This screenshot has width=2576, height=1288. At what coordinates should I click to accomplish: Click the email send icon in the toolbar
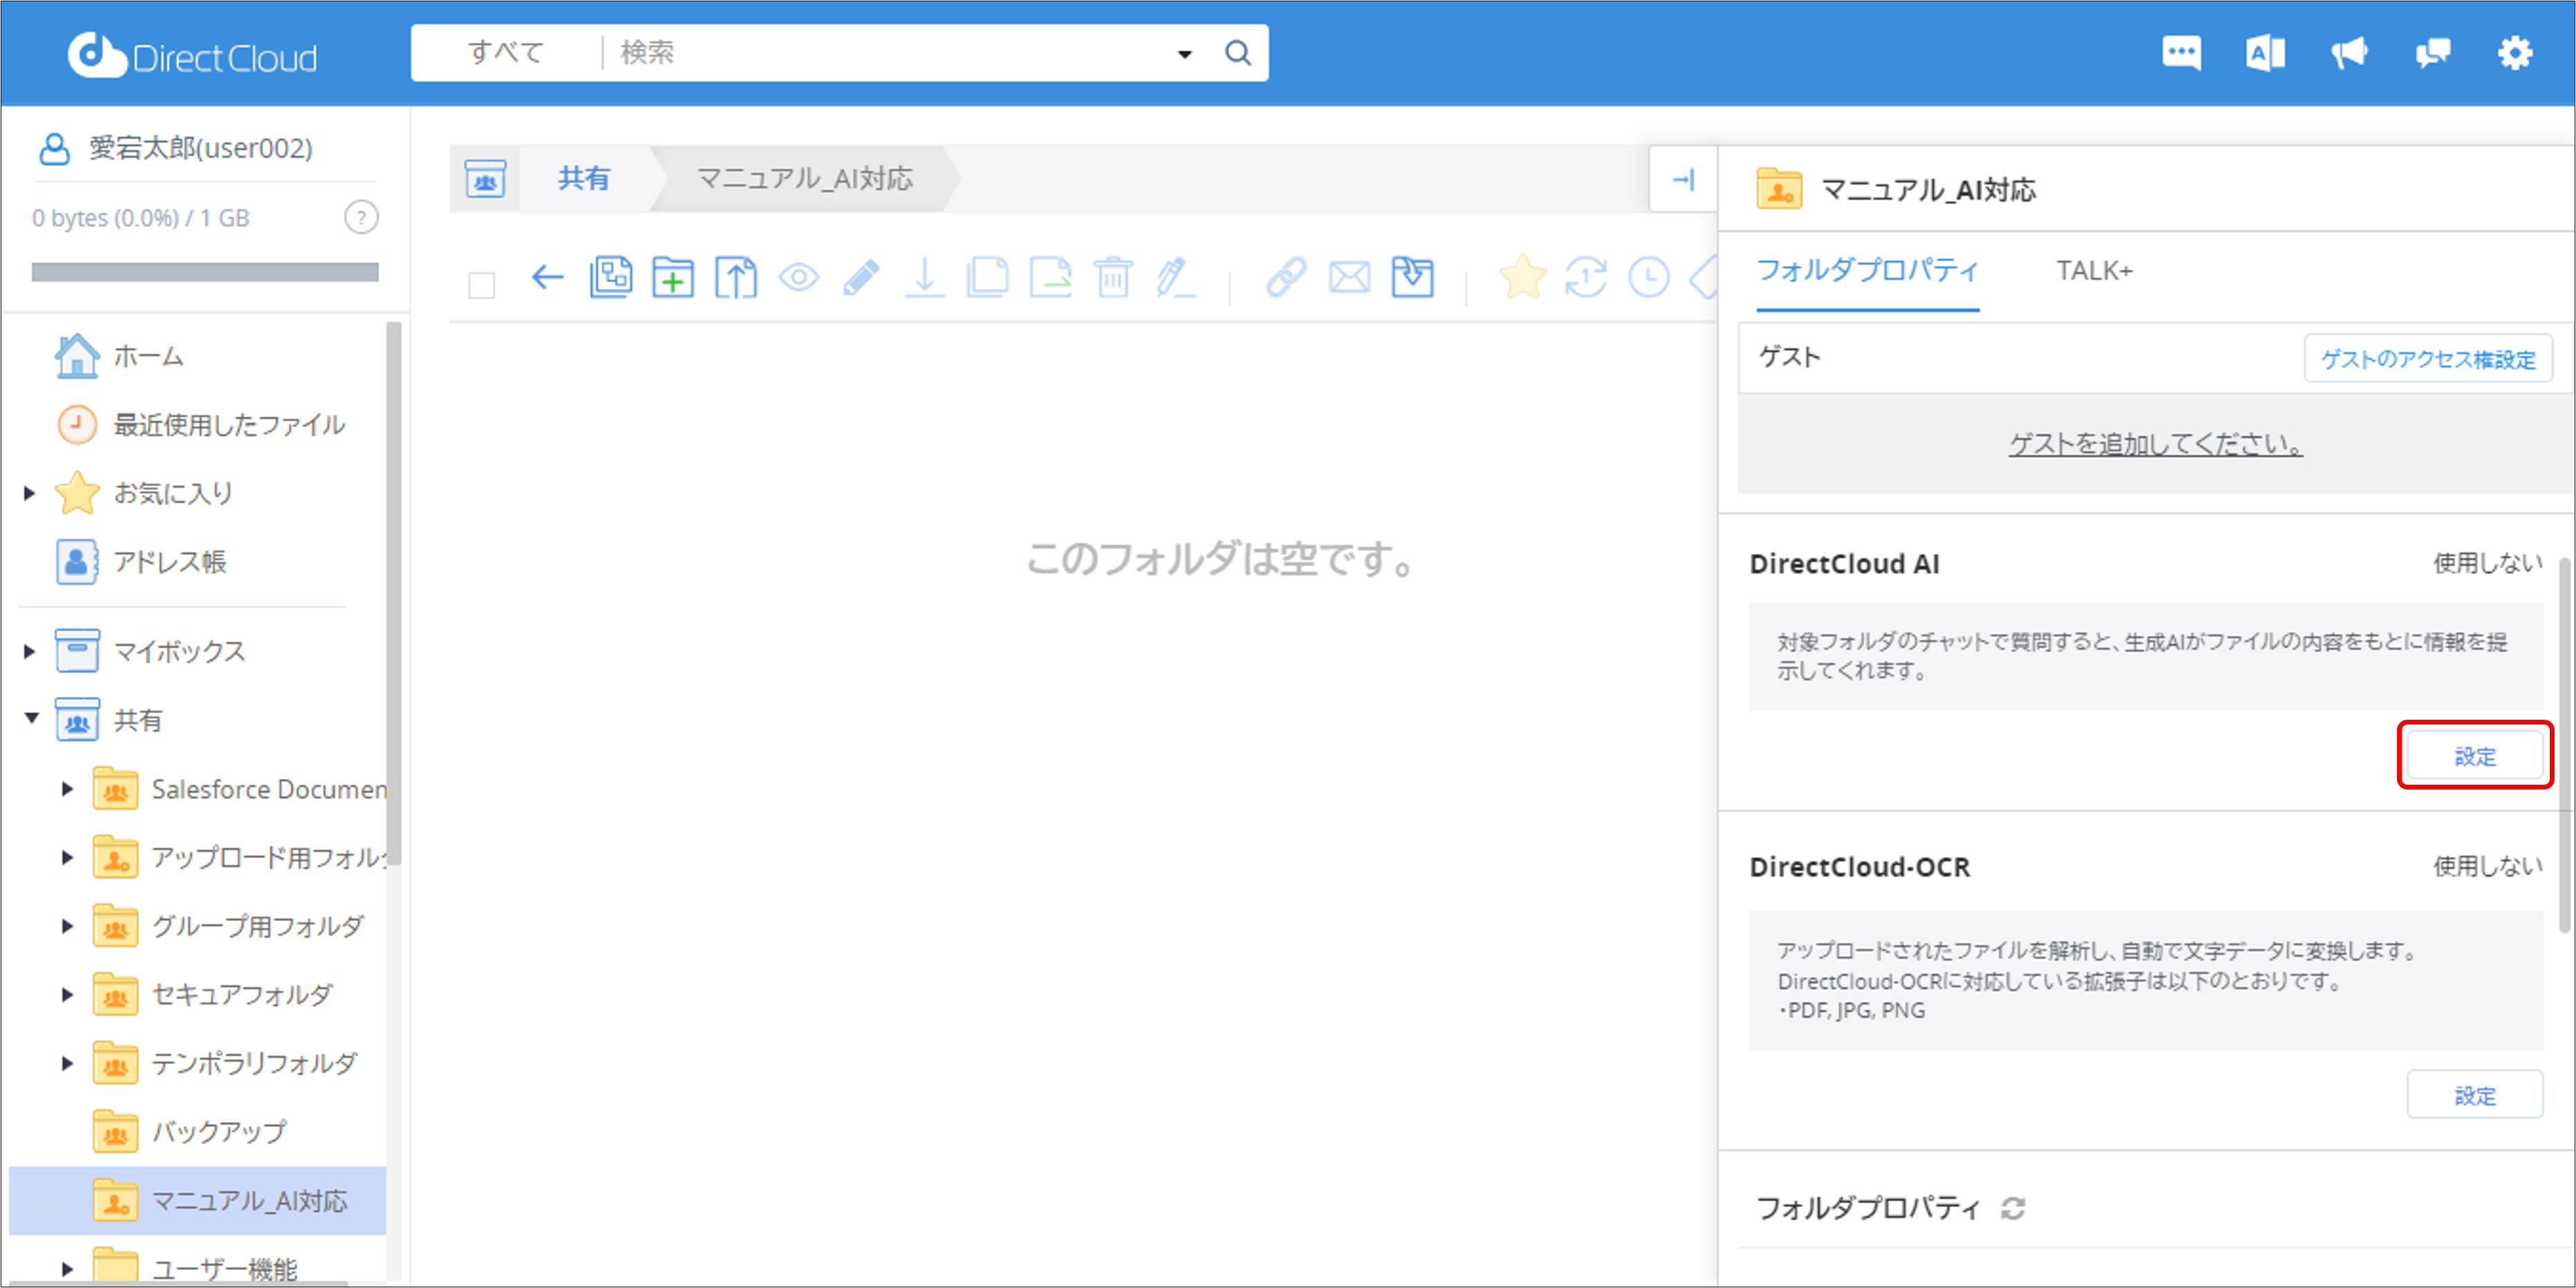[1350, 277]
